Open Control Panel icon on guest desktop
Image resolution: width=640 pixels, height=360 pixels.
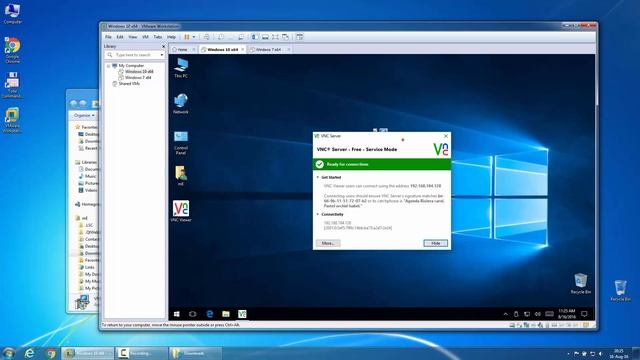[181, 142]
